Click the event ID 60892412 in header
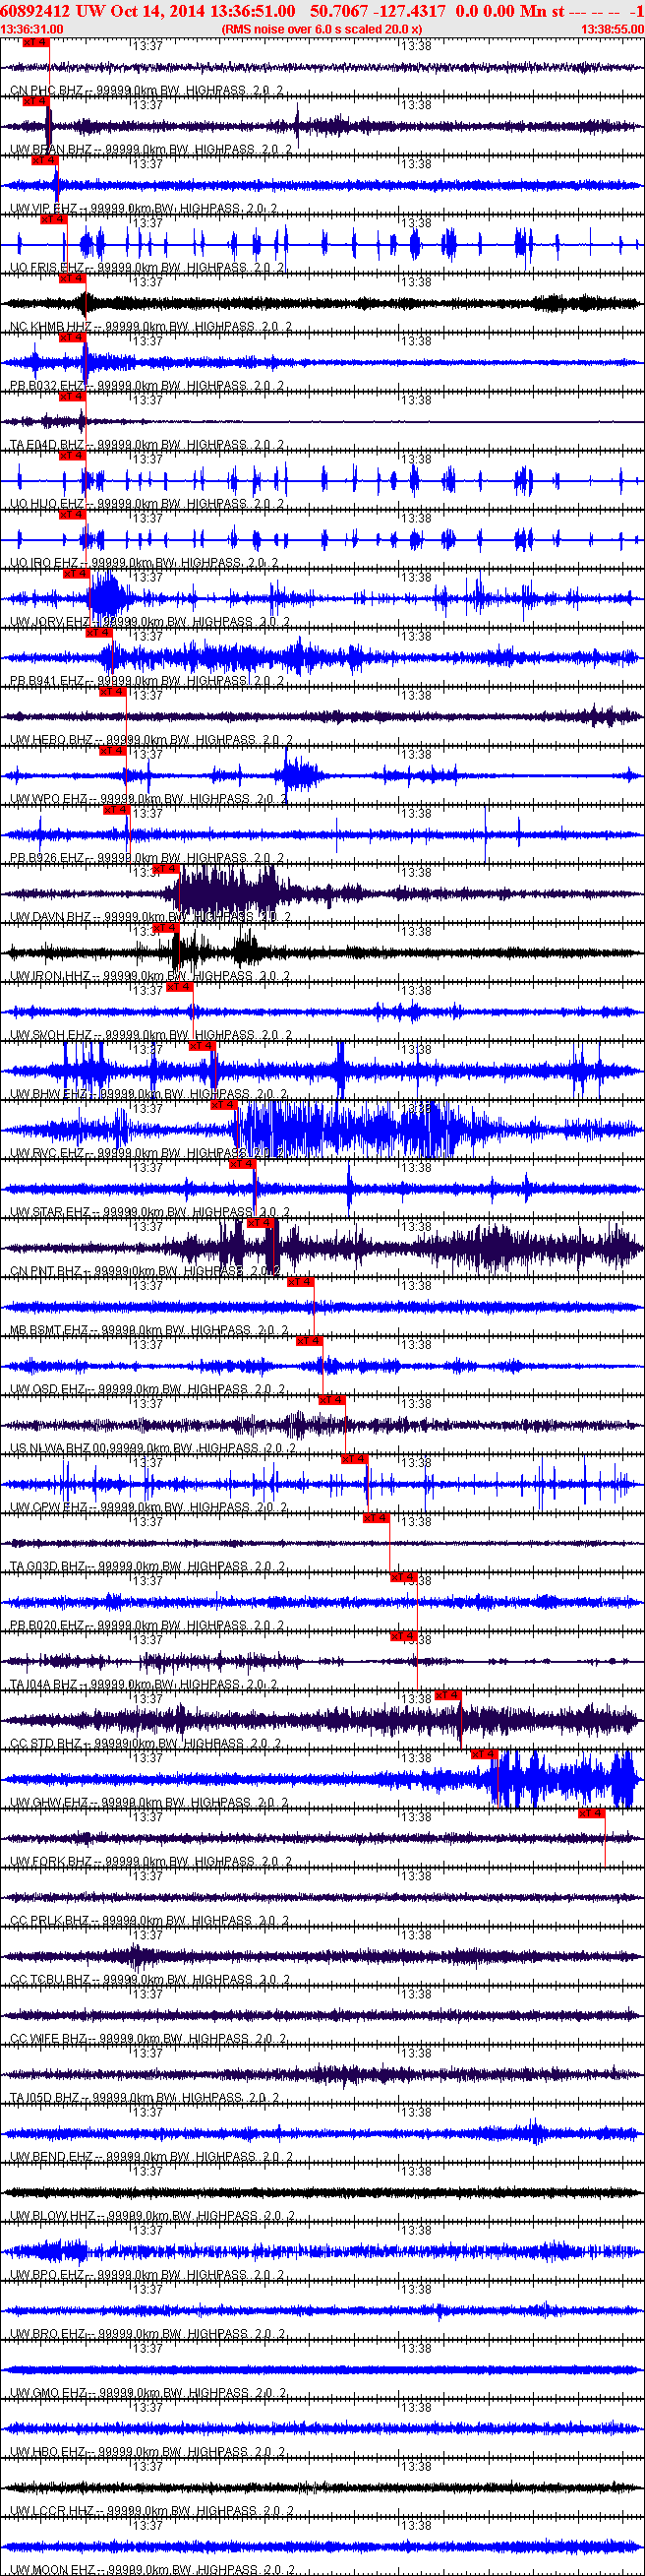645x2576 pixels. point(35,11)
